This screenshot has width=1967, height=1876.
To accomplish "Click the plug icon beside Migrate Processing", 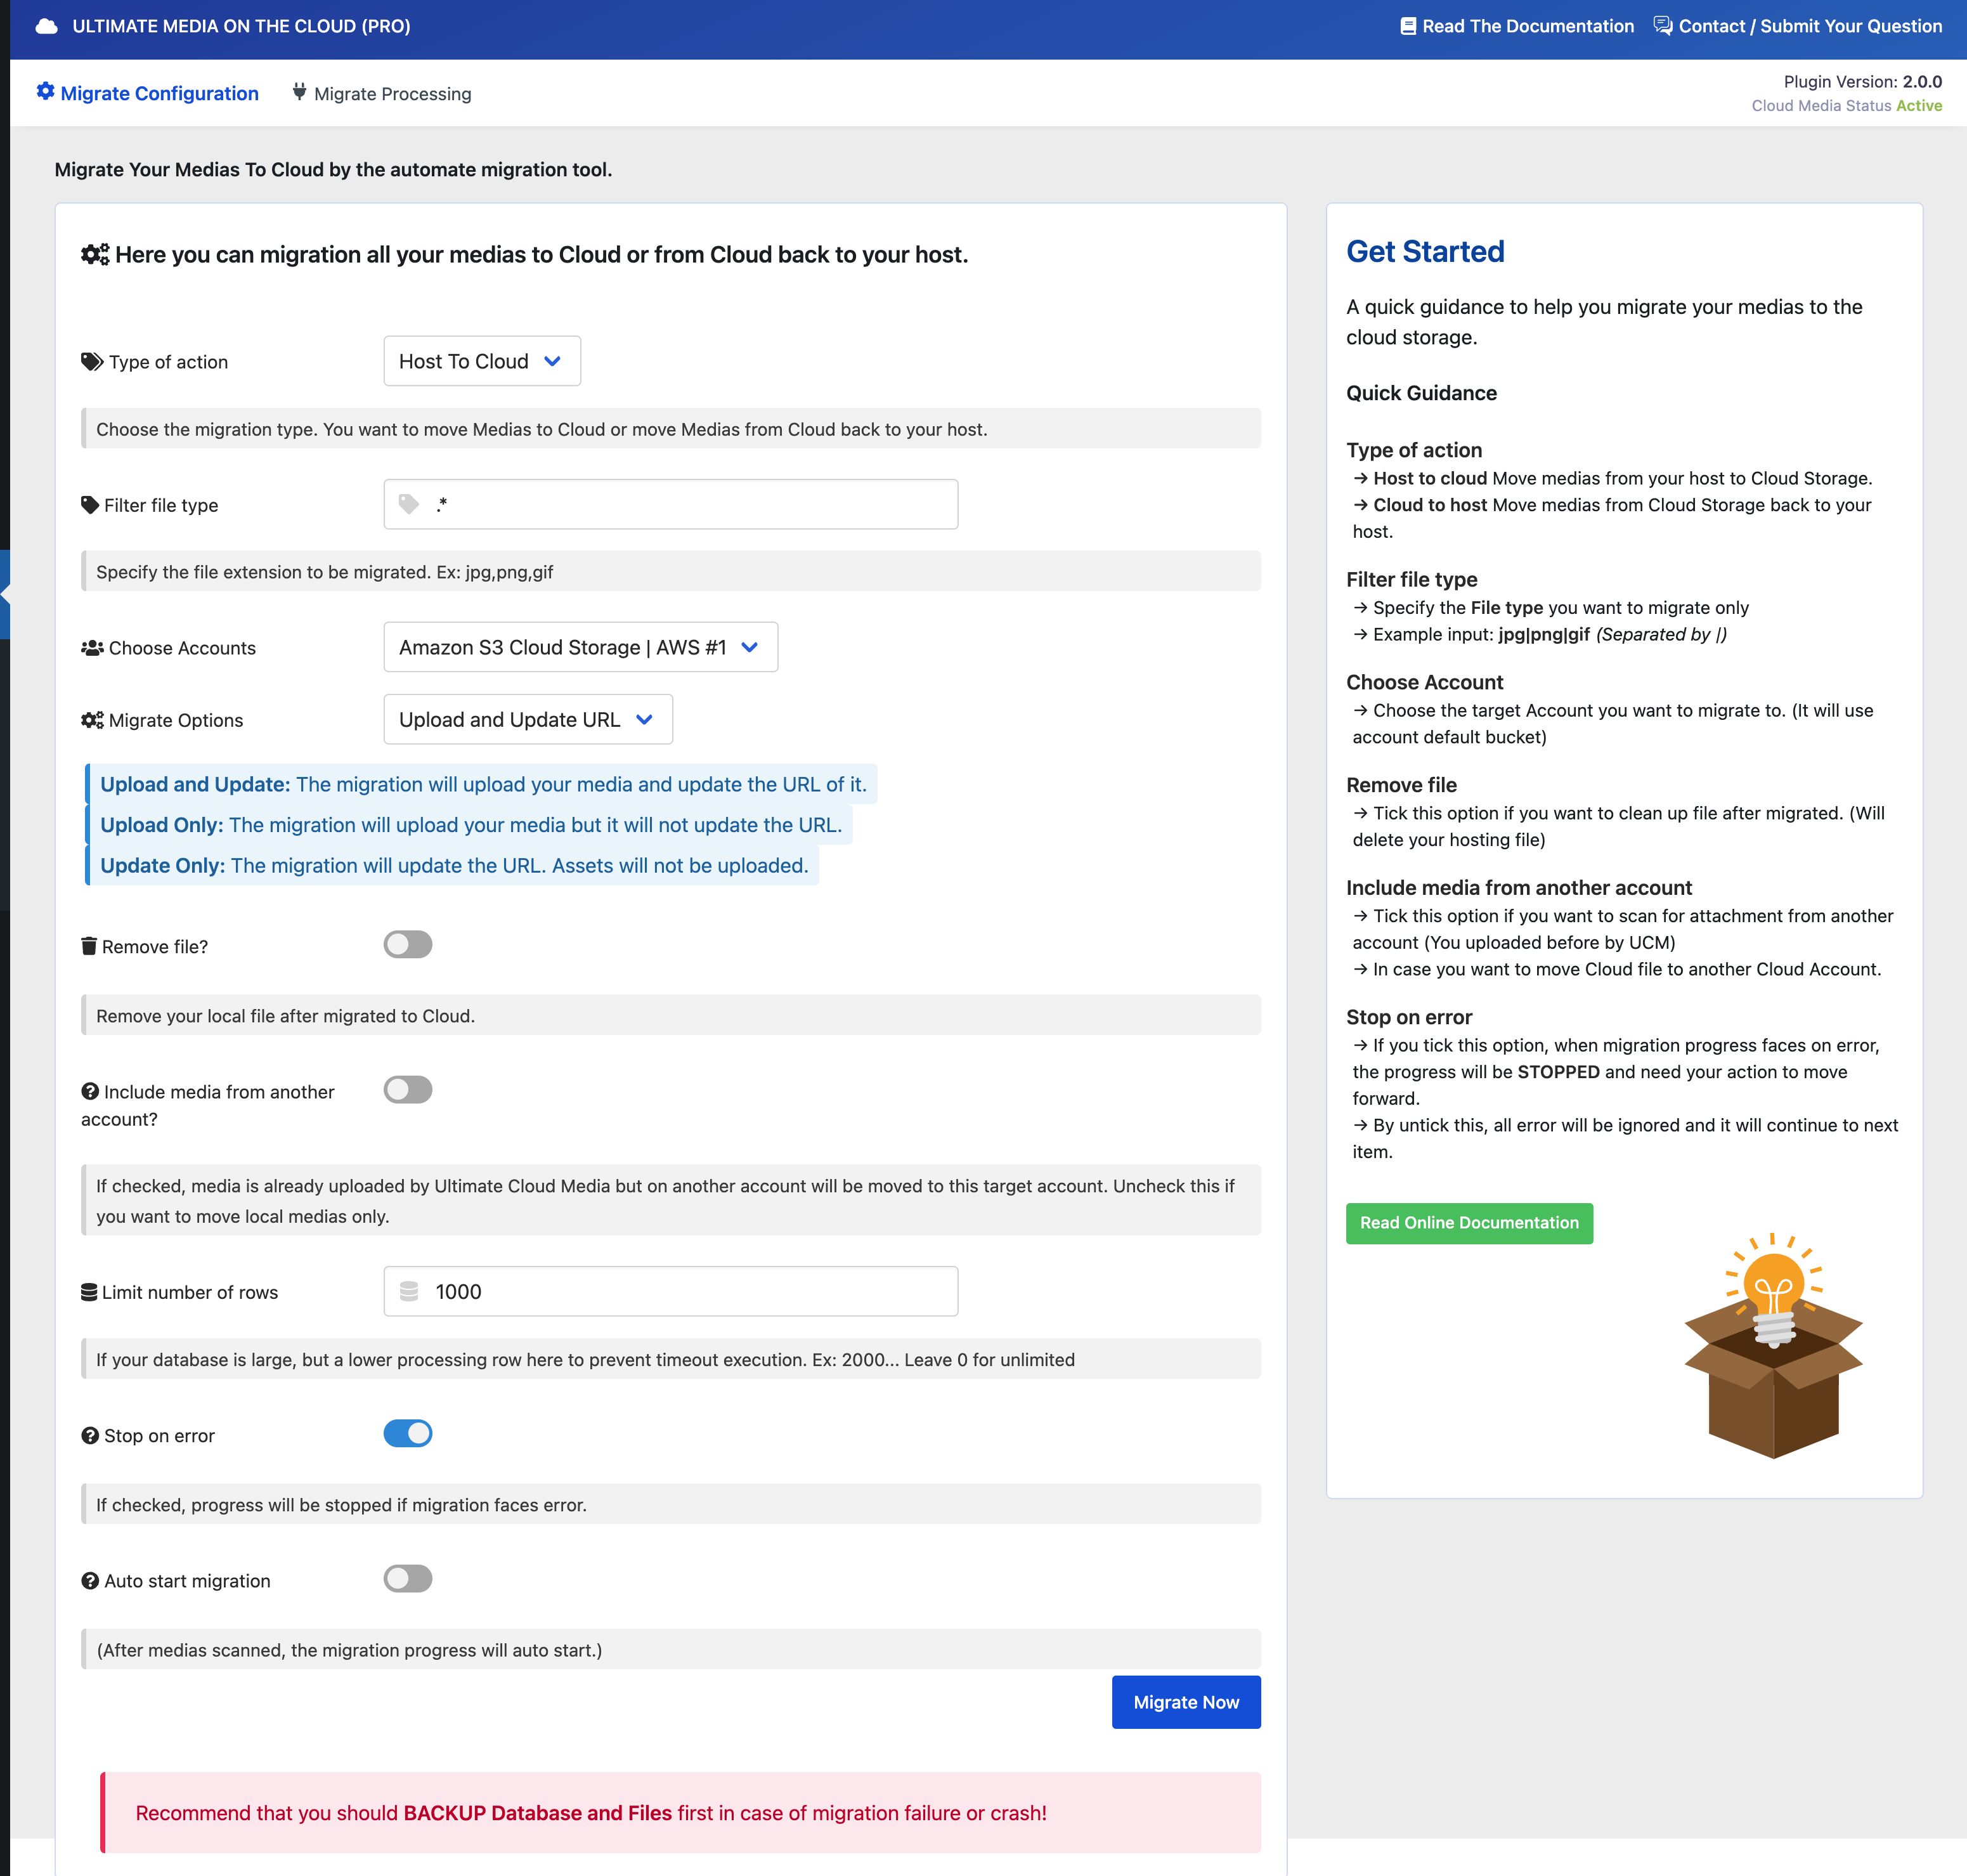I will pyautogui.click(x=299, y=92).
